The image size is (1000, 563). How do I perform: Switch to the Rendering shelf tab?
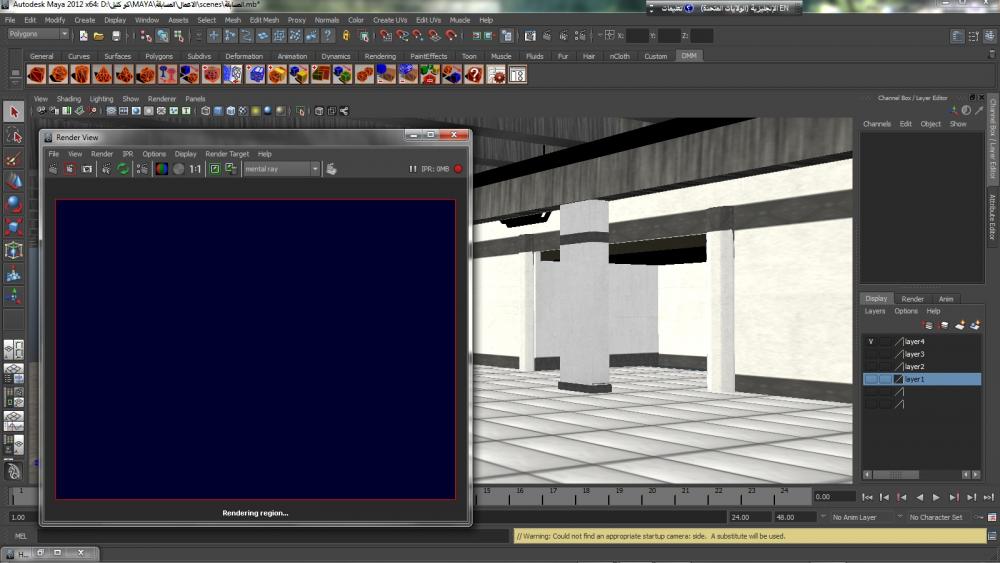(x=380, y=56)
